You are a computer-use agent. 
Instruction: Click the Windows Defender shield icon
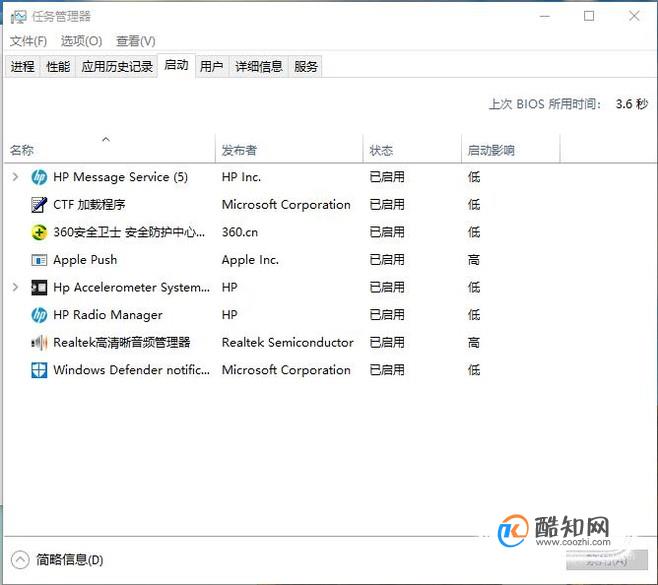click(x=39, y=370)
